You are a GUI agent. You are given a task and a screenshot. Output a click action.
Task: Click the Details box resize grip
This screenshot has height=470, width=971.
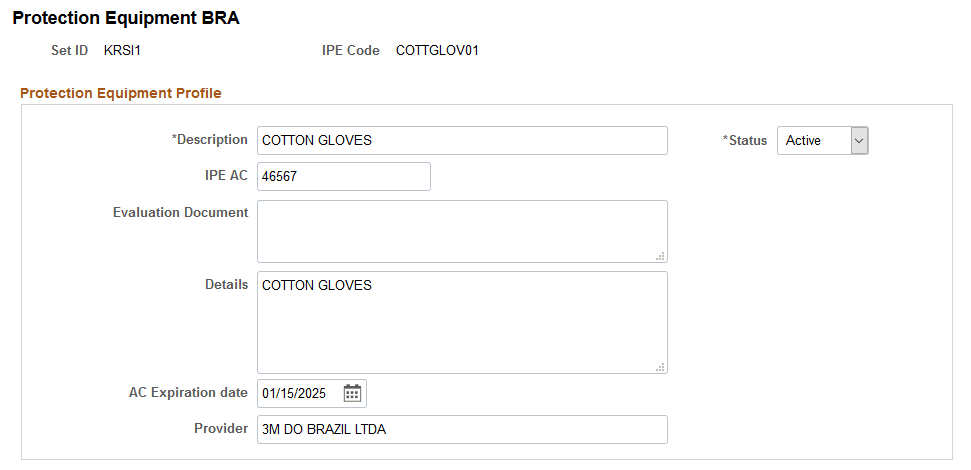[x=660, y=367]
